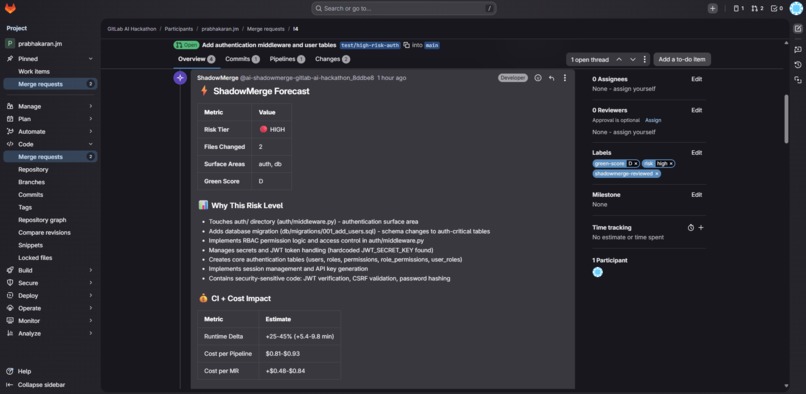Image resolution: width=806 pixels, height=394 pixels.
Task: Open the main target branch link
Action: click(x=432, y=45)
